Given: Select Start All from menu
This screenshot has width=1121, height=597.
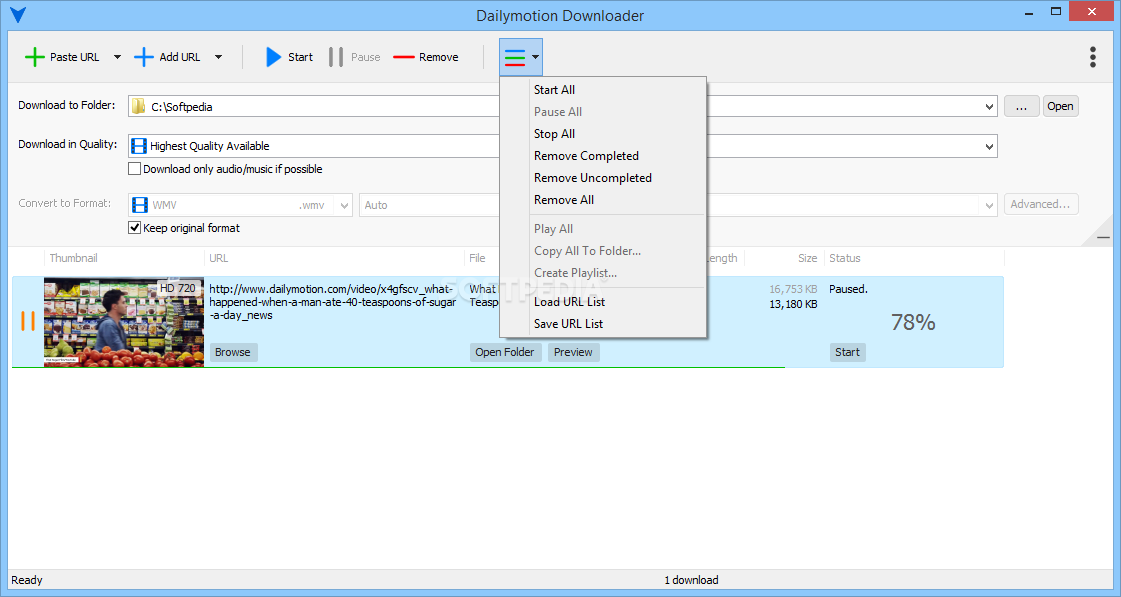Looking at the screenshot, I should click(x=603, y=89).
